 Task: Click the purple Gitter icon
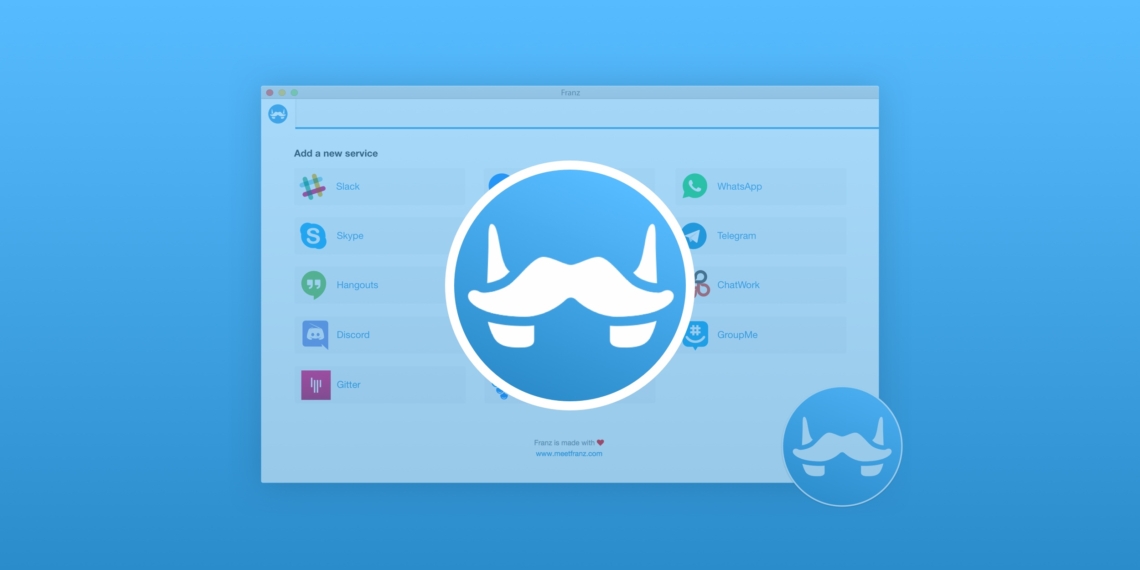click(315, 385)
